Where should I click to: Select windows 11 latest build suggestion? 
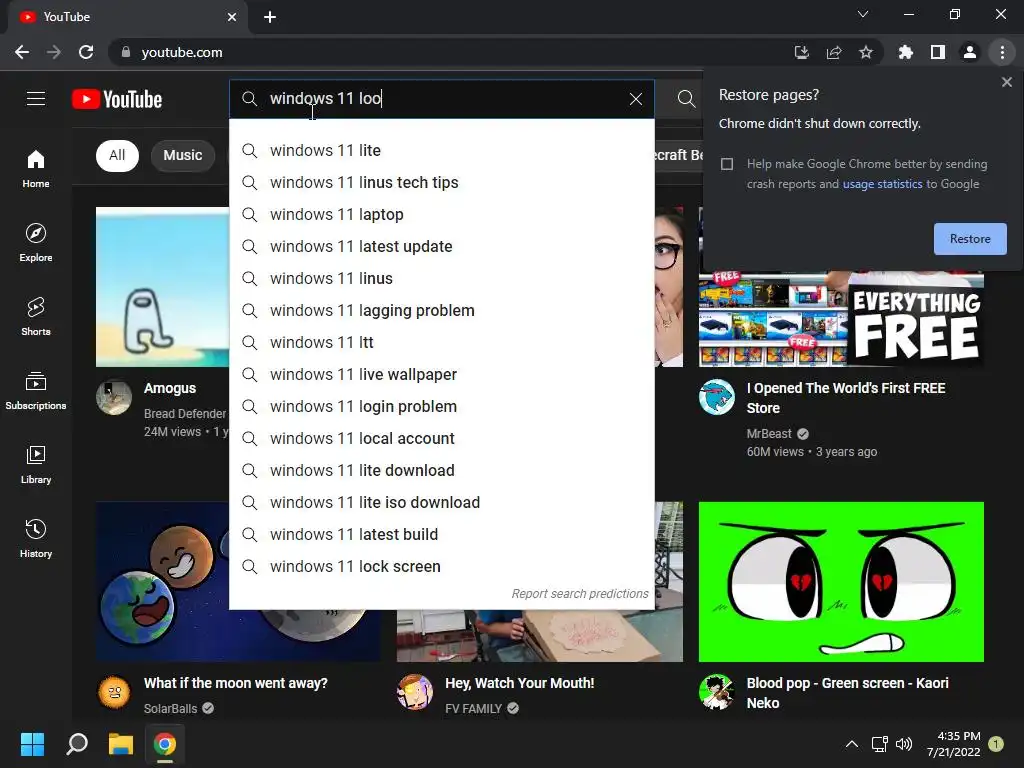pos(442,534)
